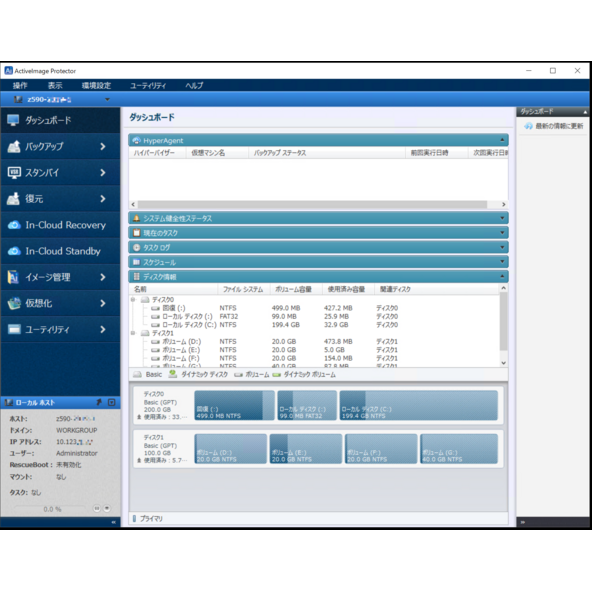The image size is (592, 592).
Task: Select the ボリューム (G:) 40.0 GB partition block
Action: tap(459, 449)
